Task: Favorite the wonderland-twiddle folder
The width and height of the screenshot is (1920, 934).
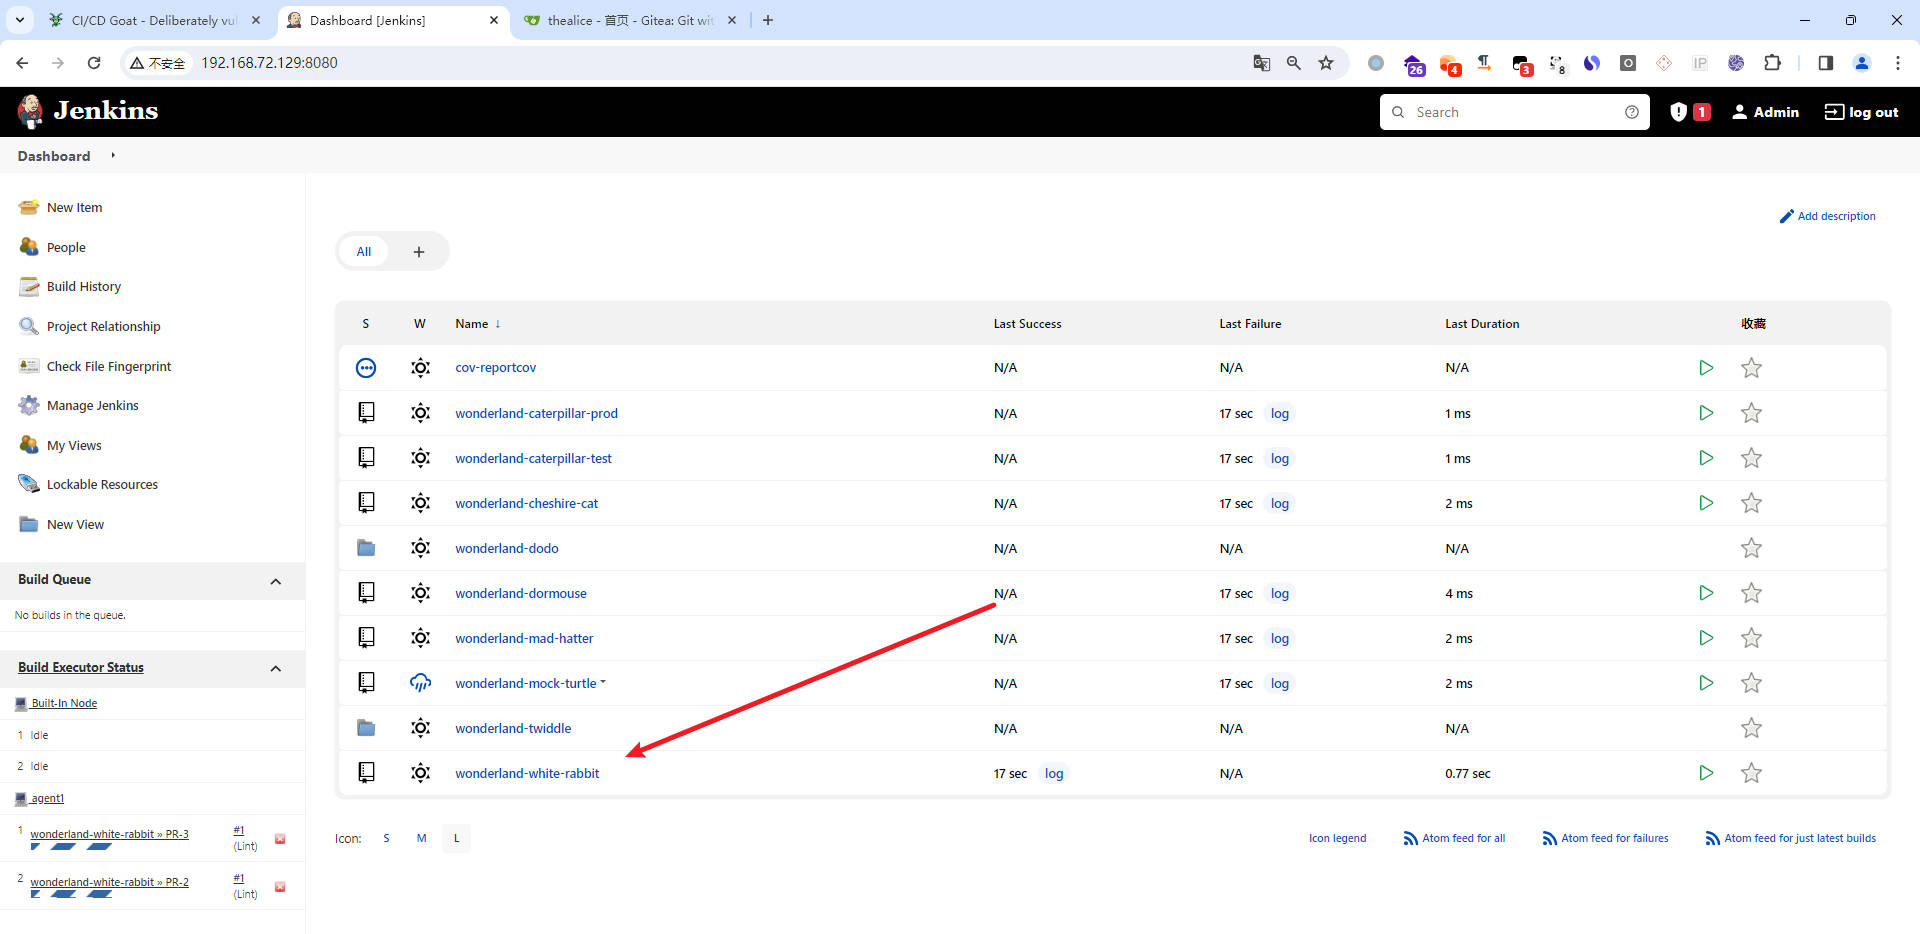Action: click(x=1751, y=728)
